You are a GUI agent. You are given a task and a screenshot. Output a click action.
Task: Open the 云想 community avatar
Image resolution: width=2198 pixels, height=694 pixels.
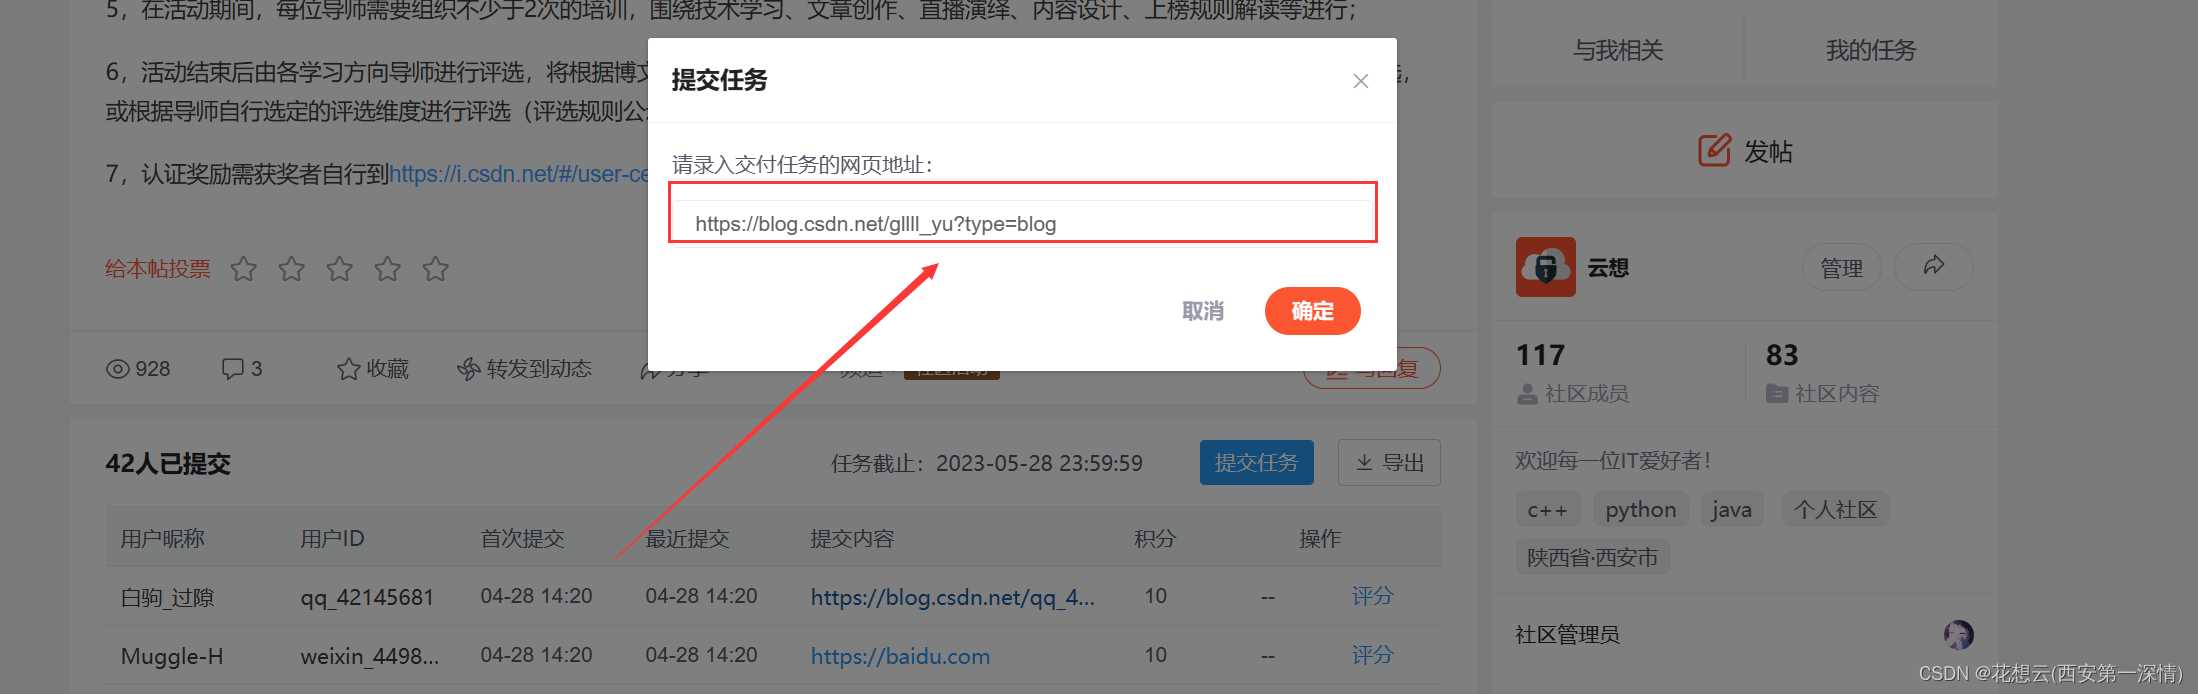pyautogui.click(x=1545, y=267)
